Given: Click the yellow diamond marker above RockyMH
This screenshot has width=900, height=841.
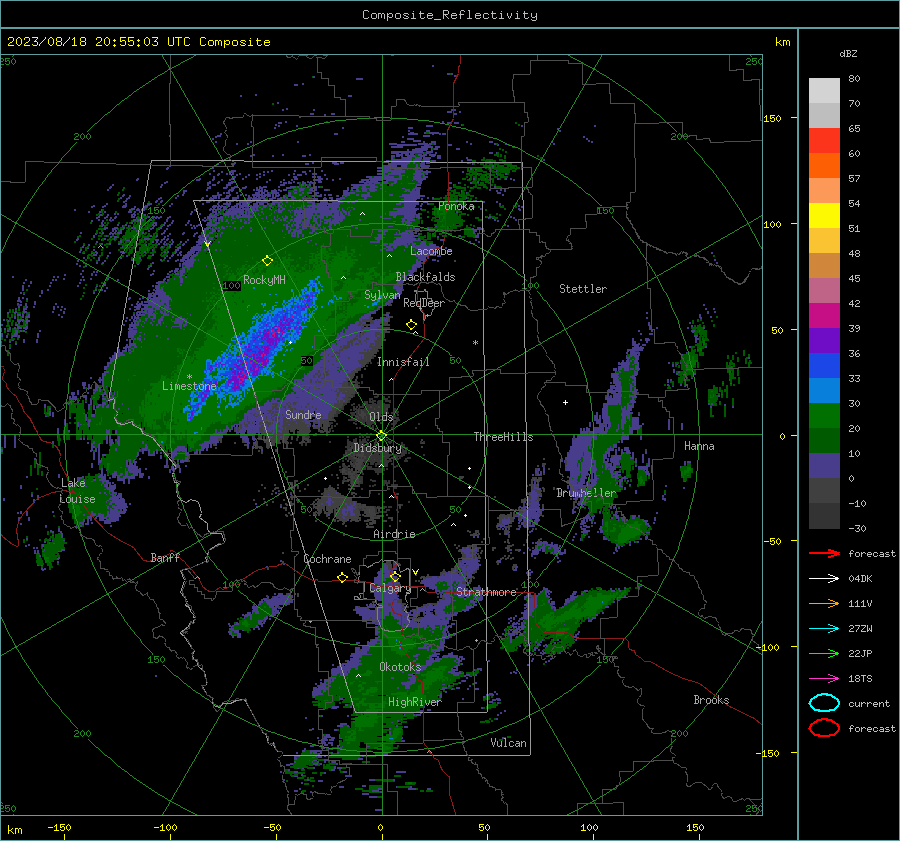Looking at the screenshot, I should tap(267, 261).
